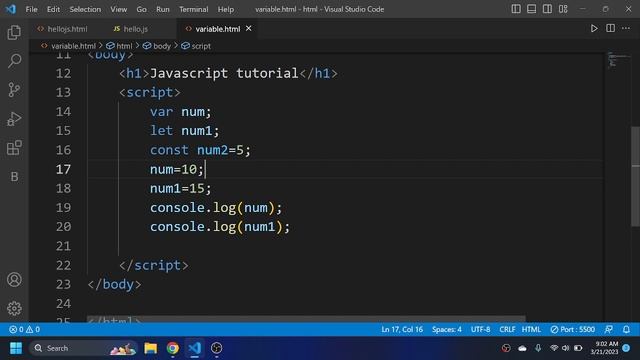The width and height of the screenshot is (640, 360).
Task: Open Run and Debug view
Action: point(14,119)
